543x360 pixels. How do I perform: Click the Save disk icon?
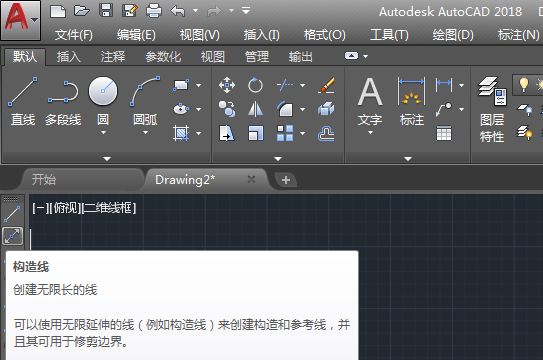(x=106, y=11)
